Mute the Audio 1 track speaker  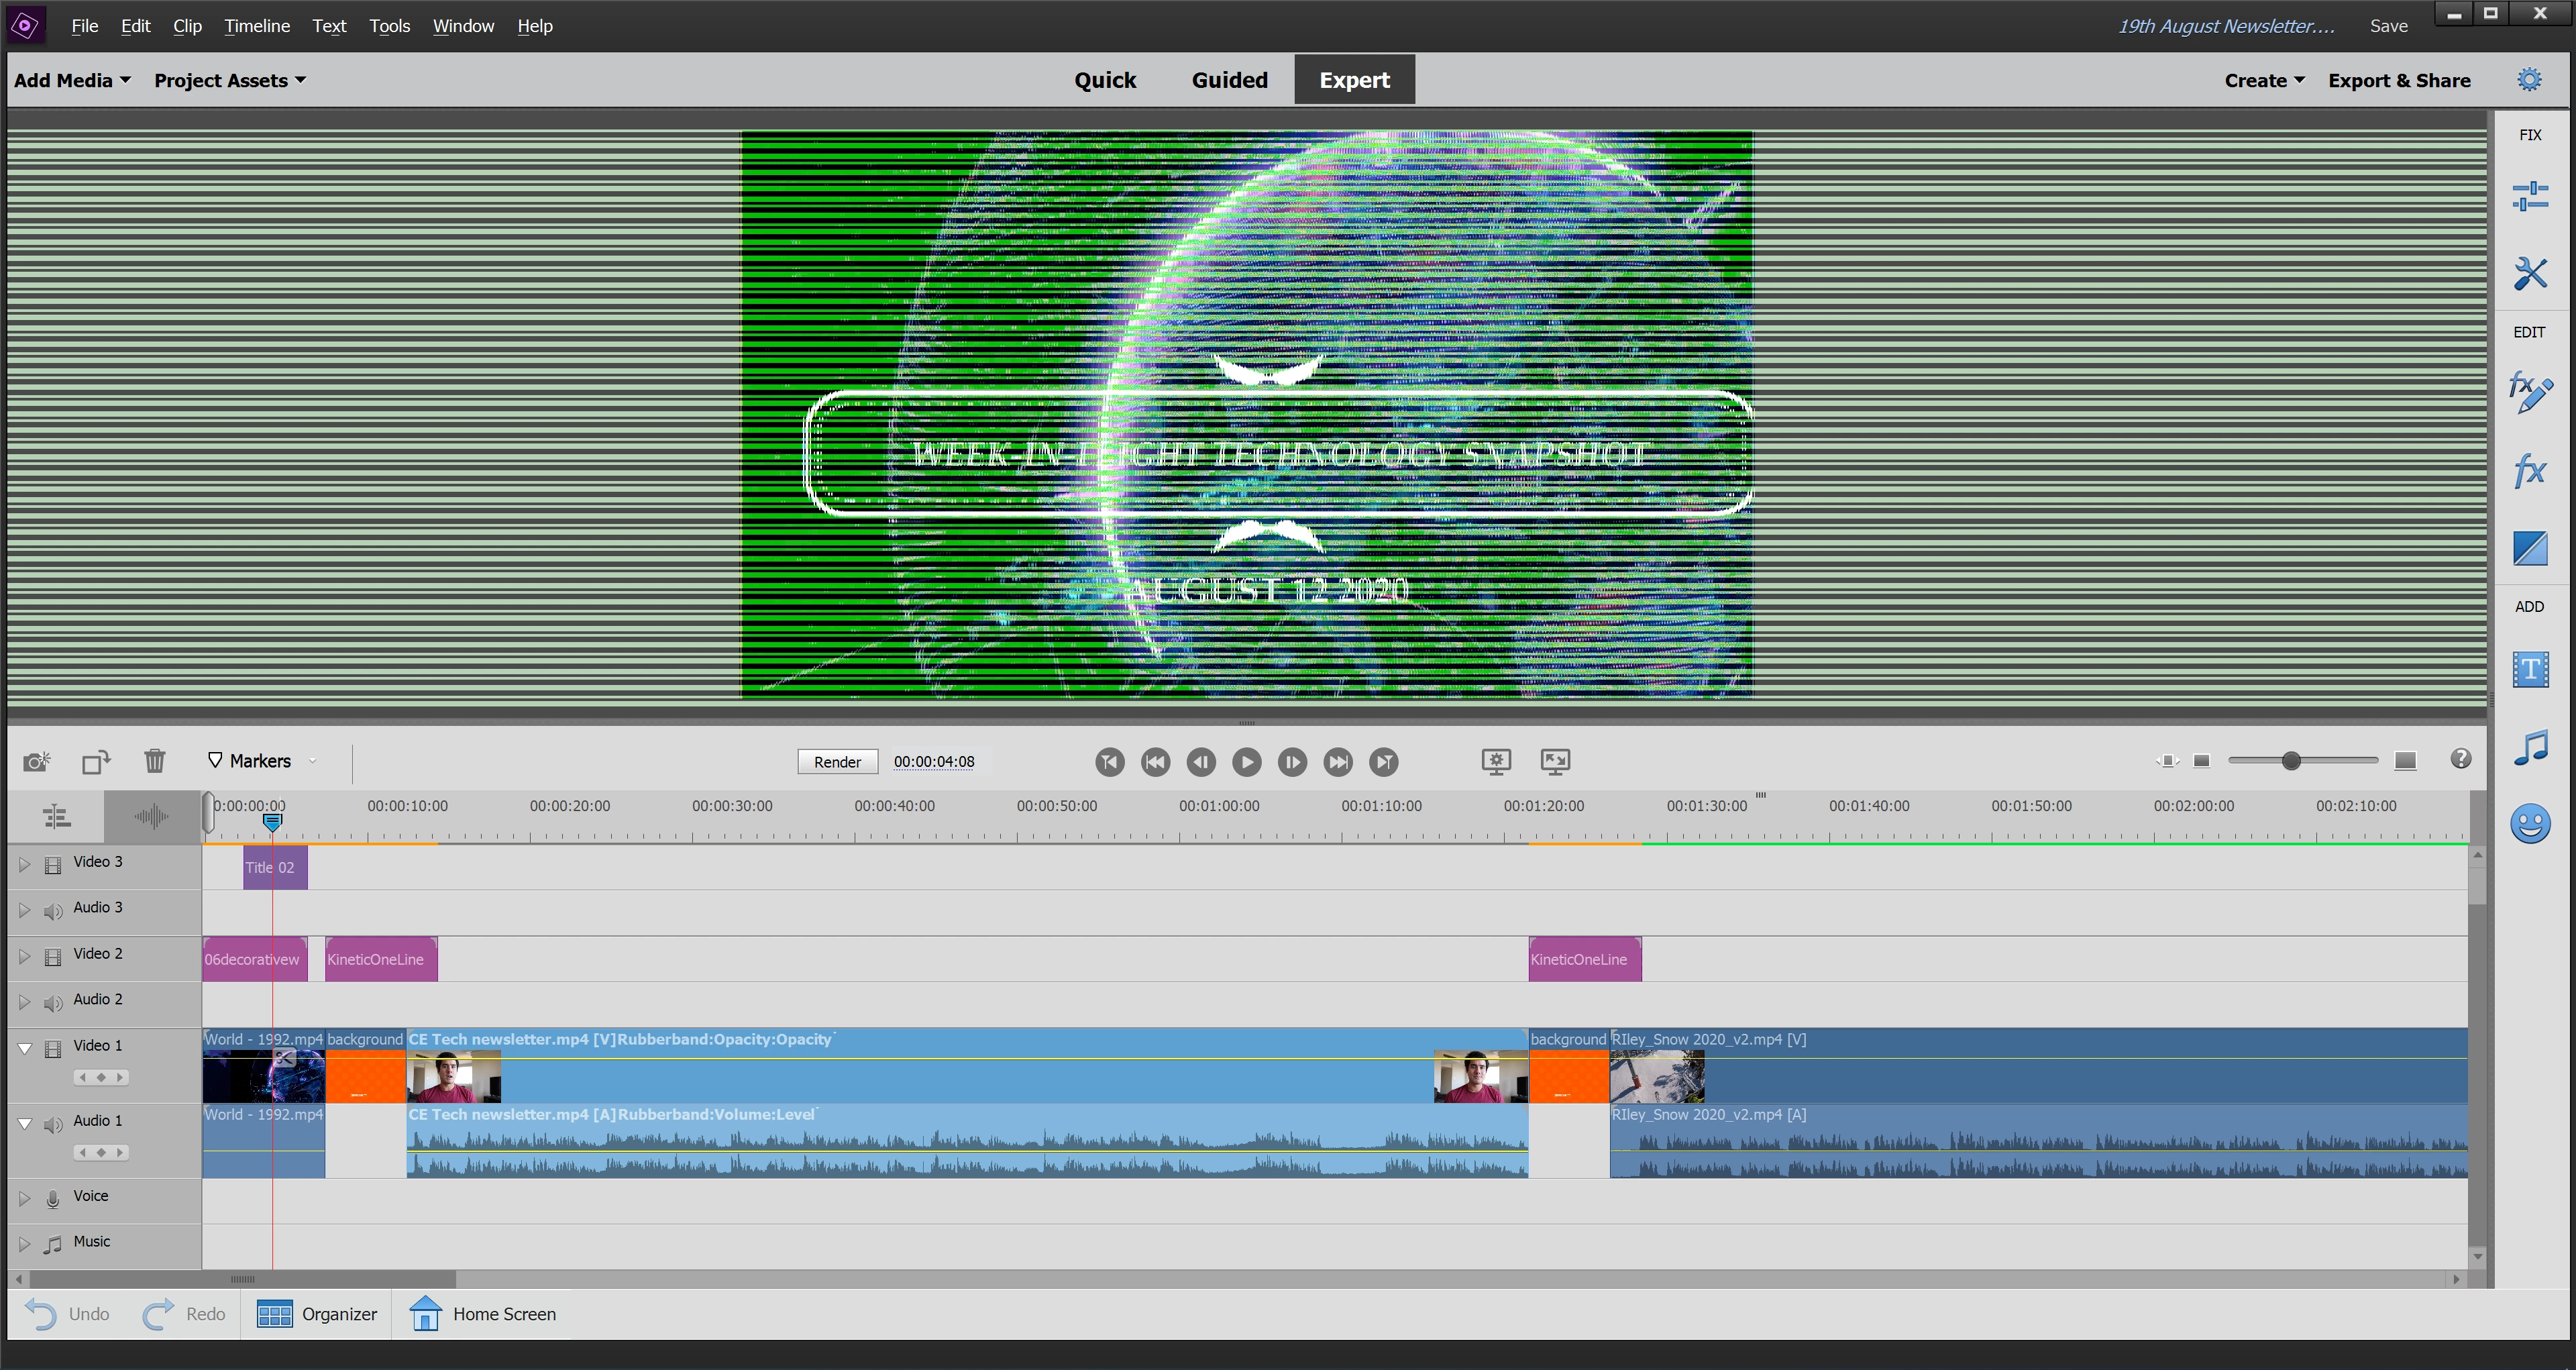click(x=53, y=1125)
